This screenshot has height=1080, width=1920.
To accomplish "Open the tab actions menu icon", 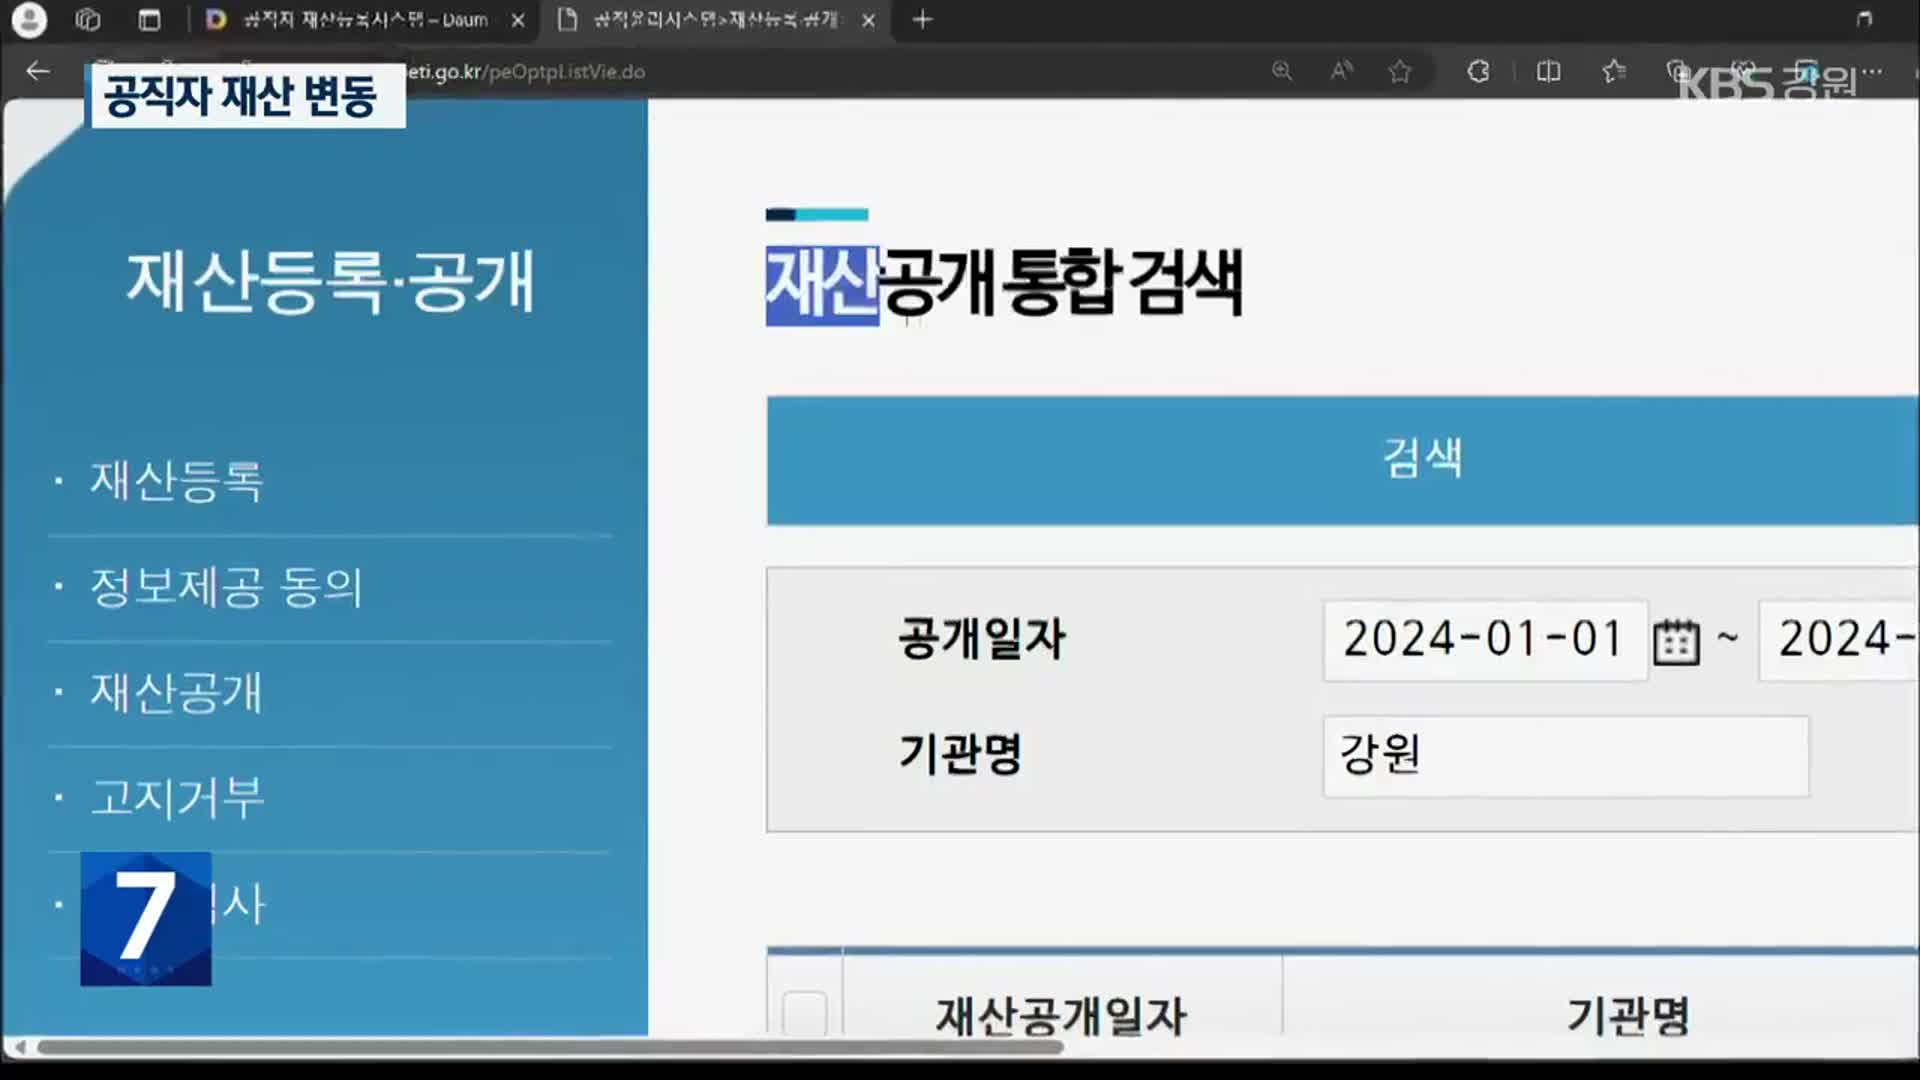I will point(150,20).
